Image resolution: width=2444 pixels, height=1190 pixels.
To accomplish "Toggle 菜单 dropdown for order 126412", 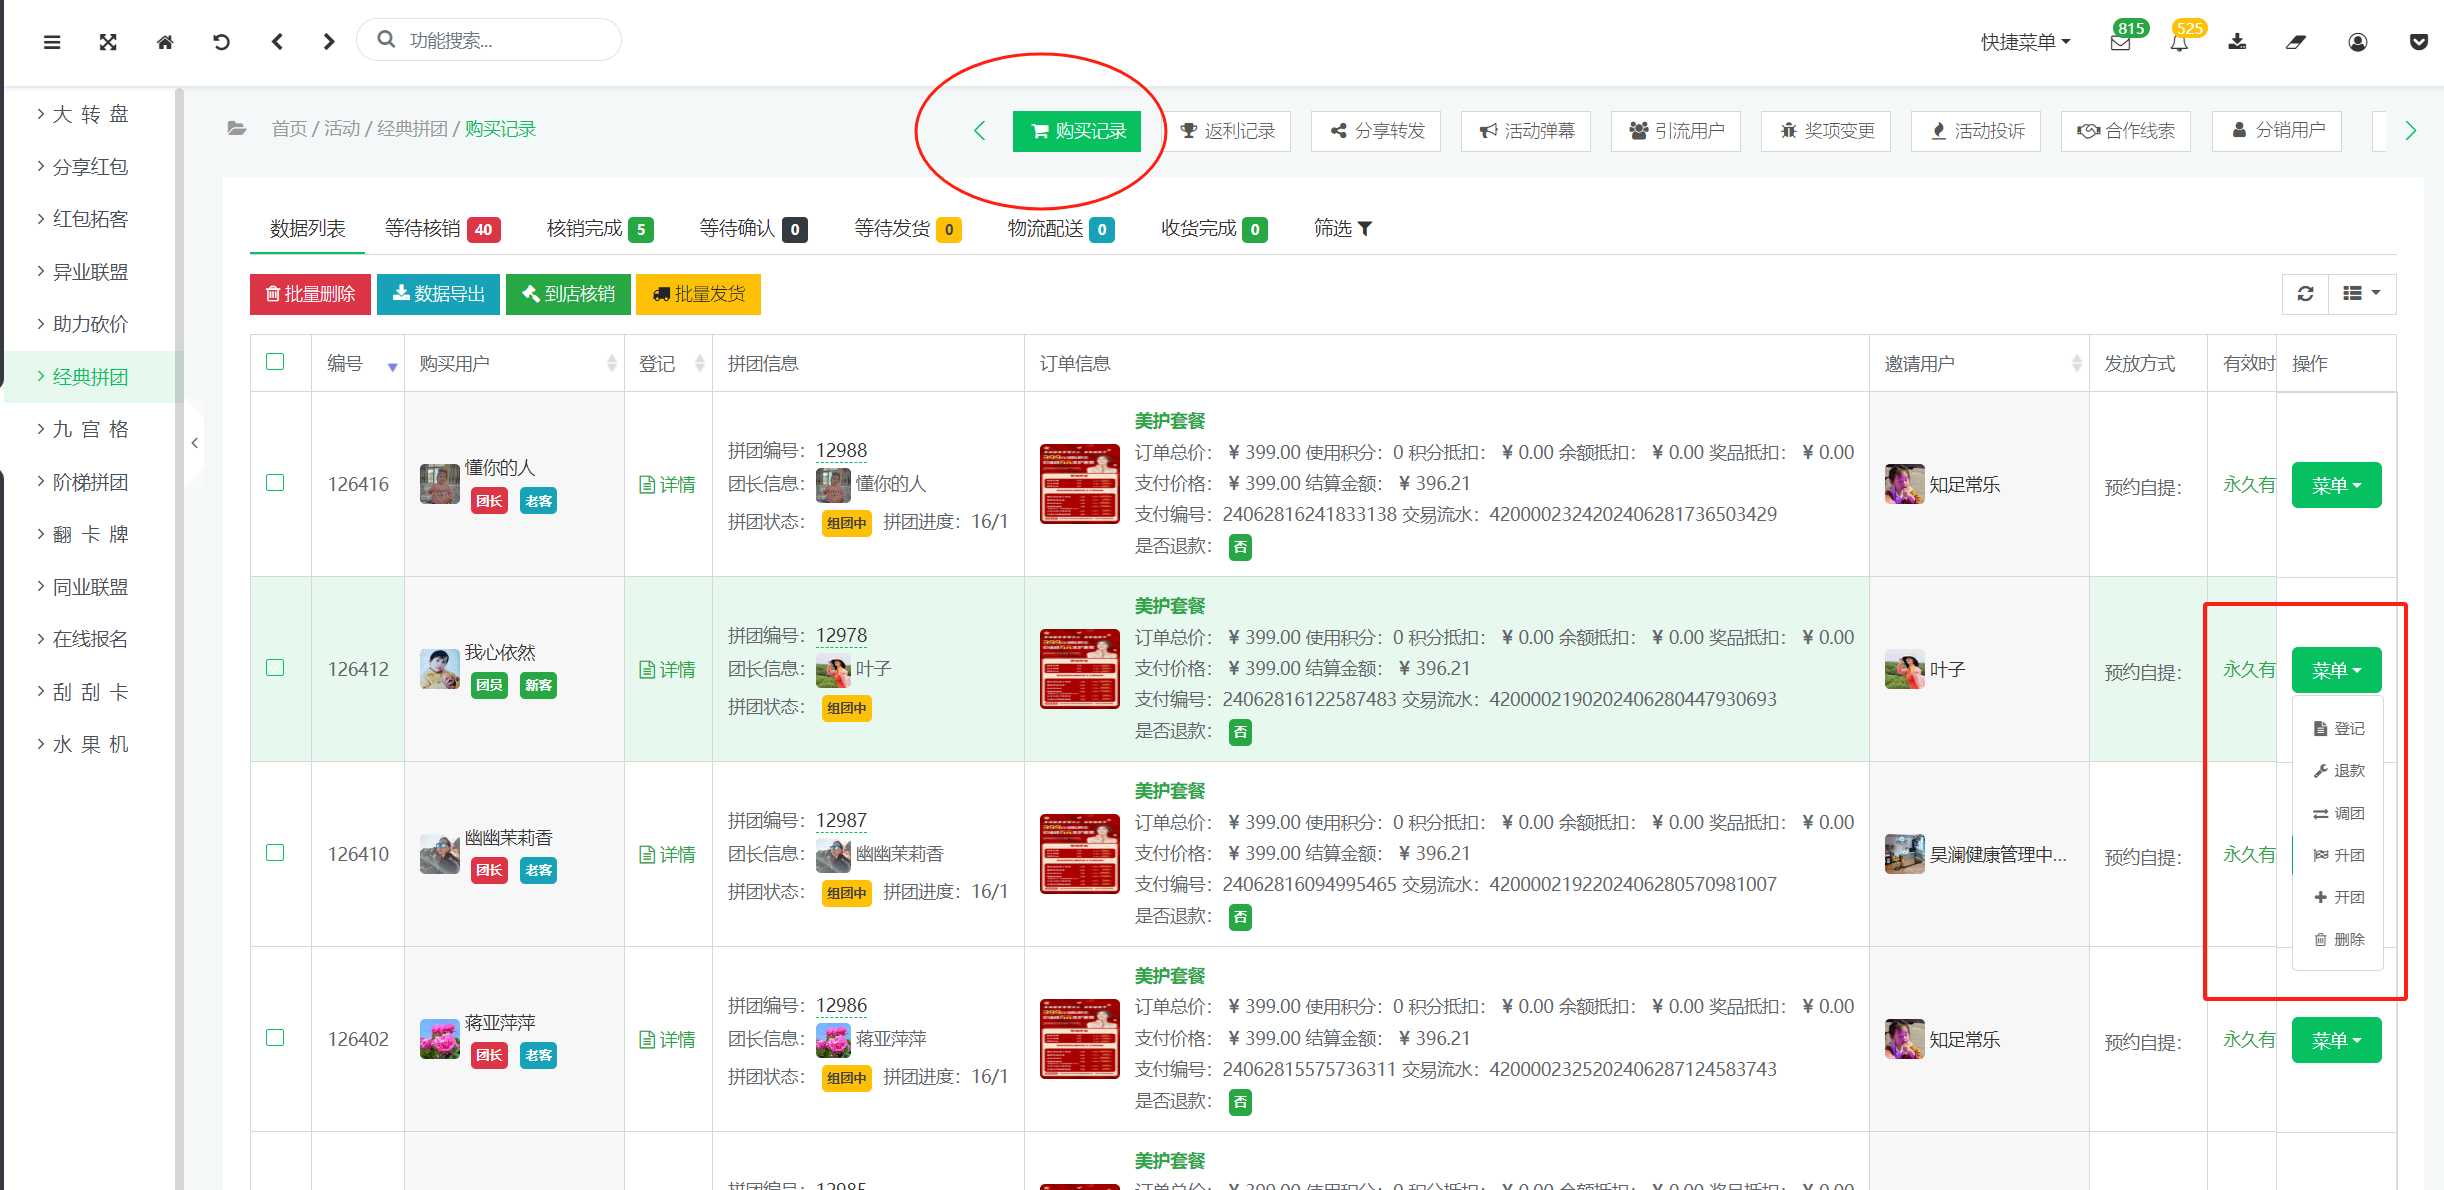I will [x=2336, y=670].
